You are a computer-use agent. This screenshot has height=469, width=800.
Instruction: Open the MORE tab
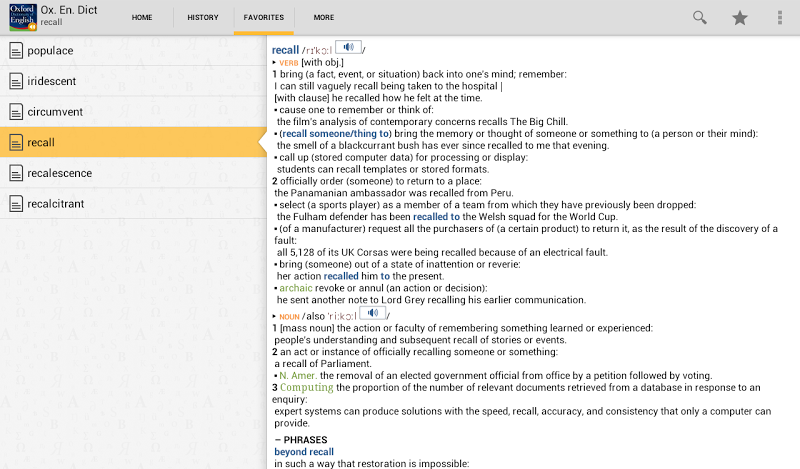pos(324,17)
